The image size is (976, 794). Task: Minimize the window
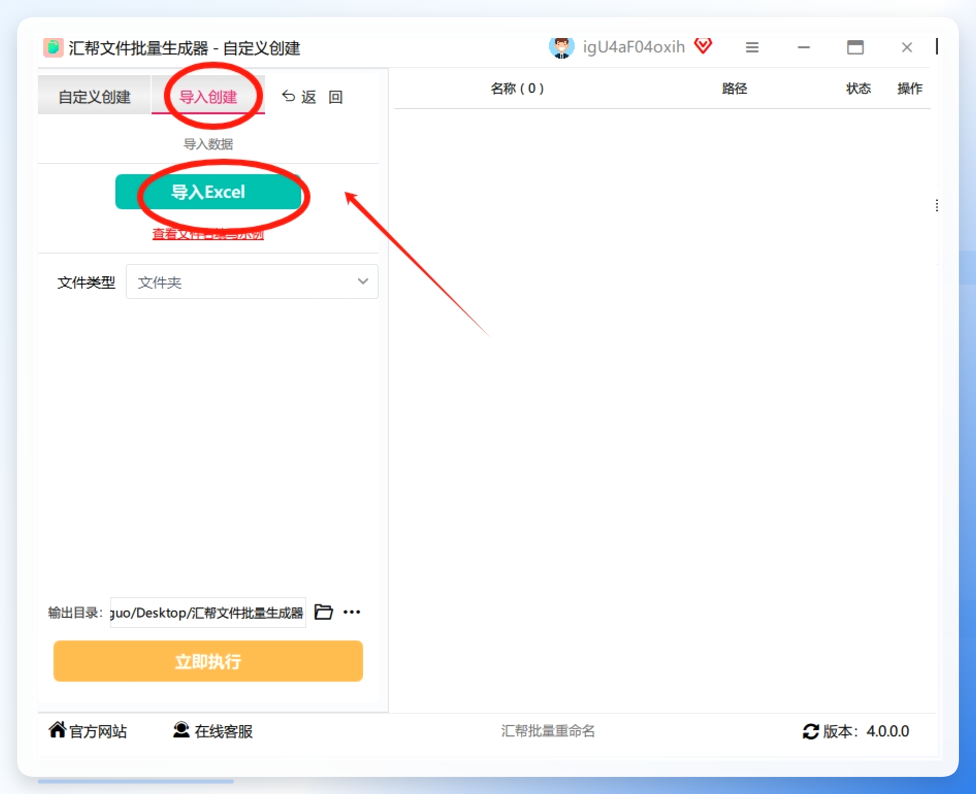pos(804,47)
